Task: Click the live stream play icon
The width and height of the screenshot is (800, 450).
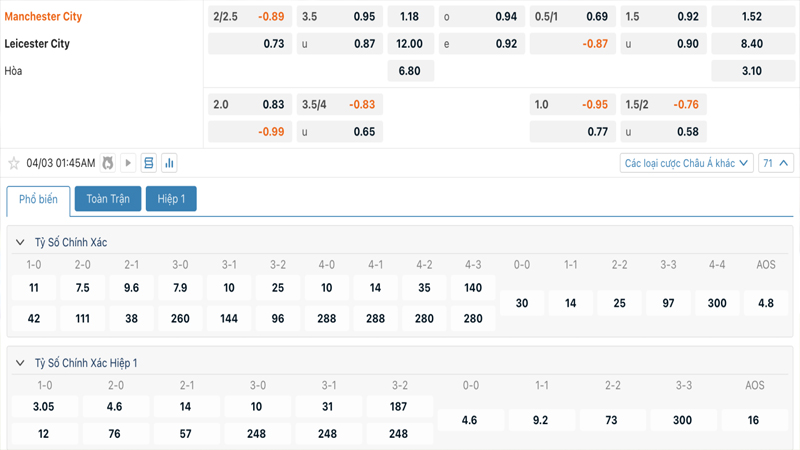Action: tap(128, 163)
